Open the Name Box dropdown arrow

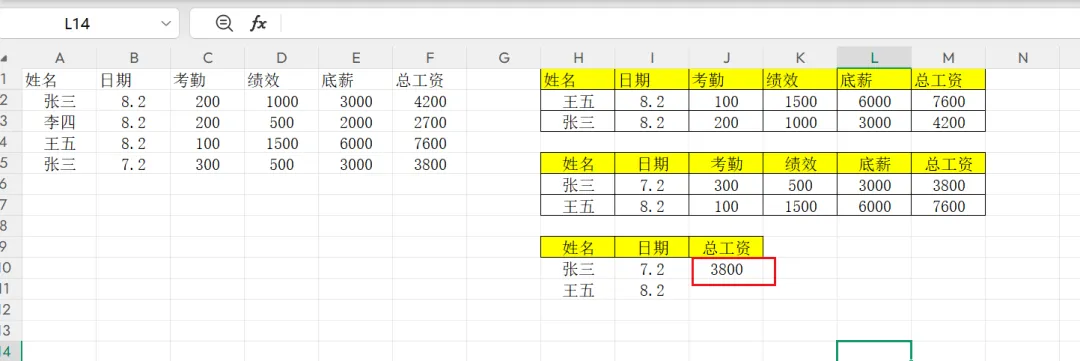point(165,23)
